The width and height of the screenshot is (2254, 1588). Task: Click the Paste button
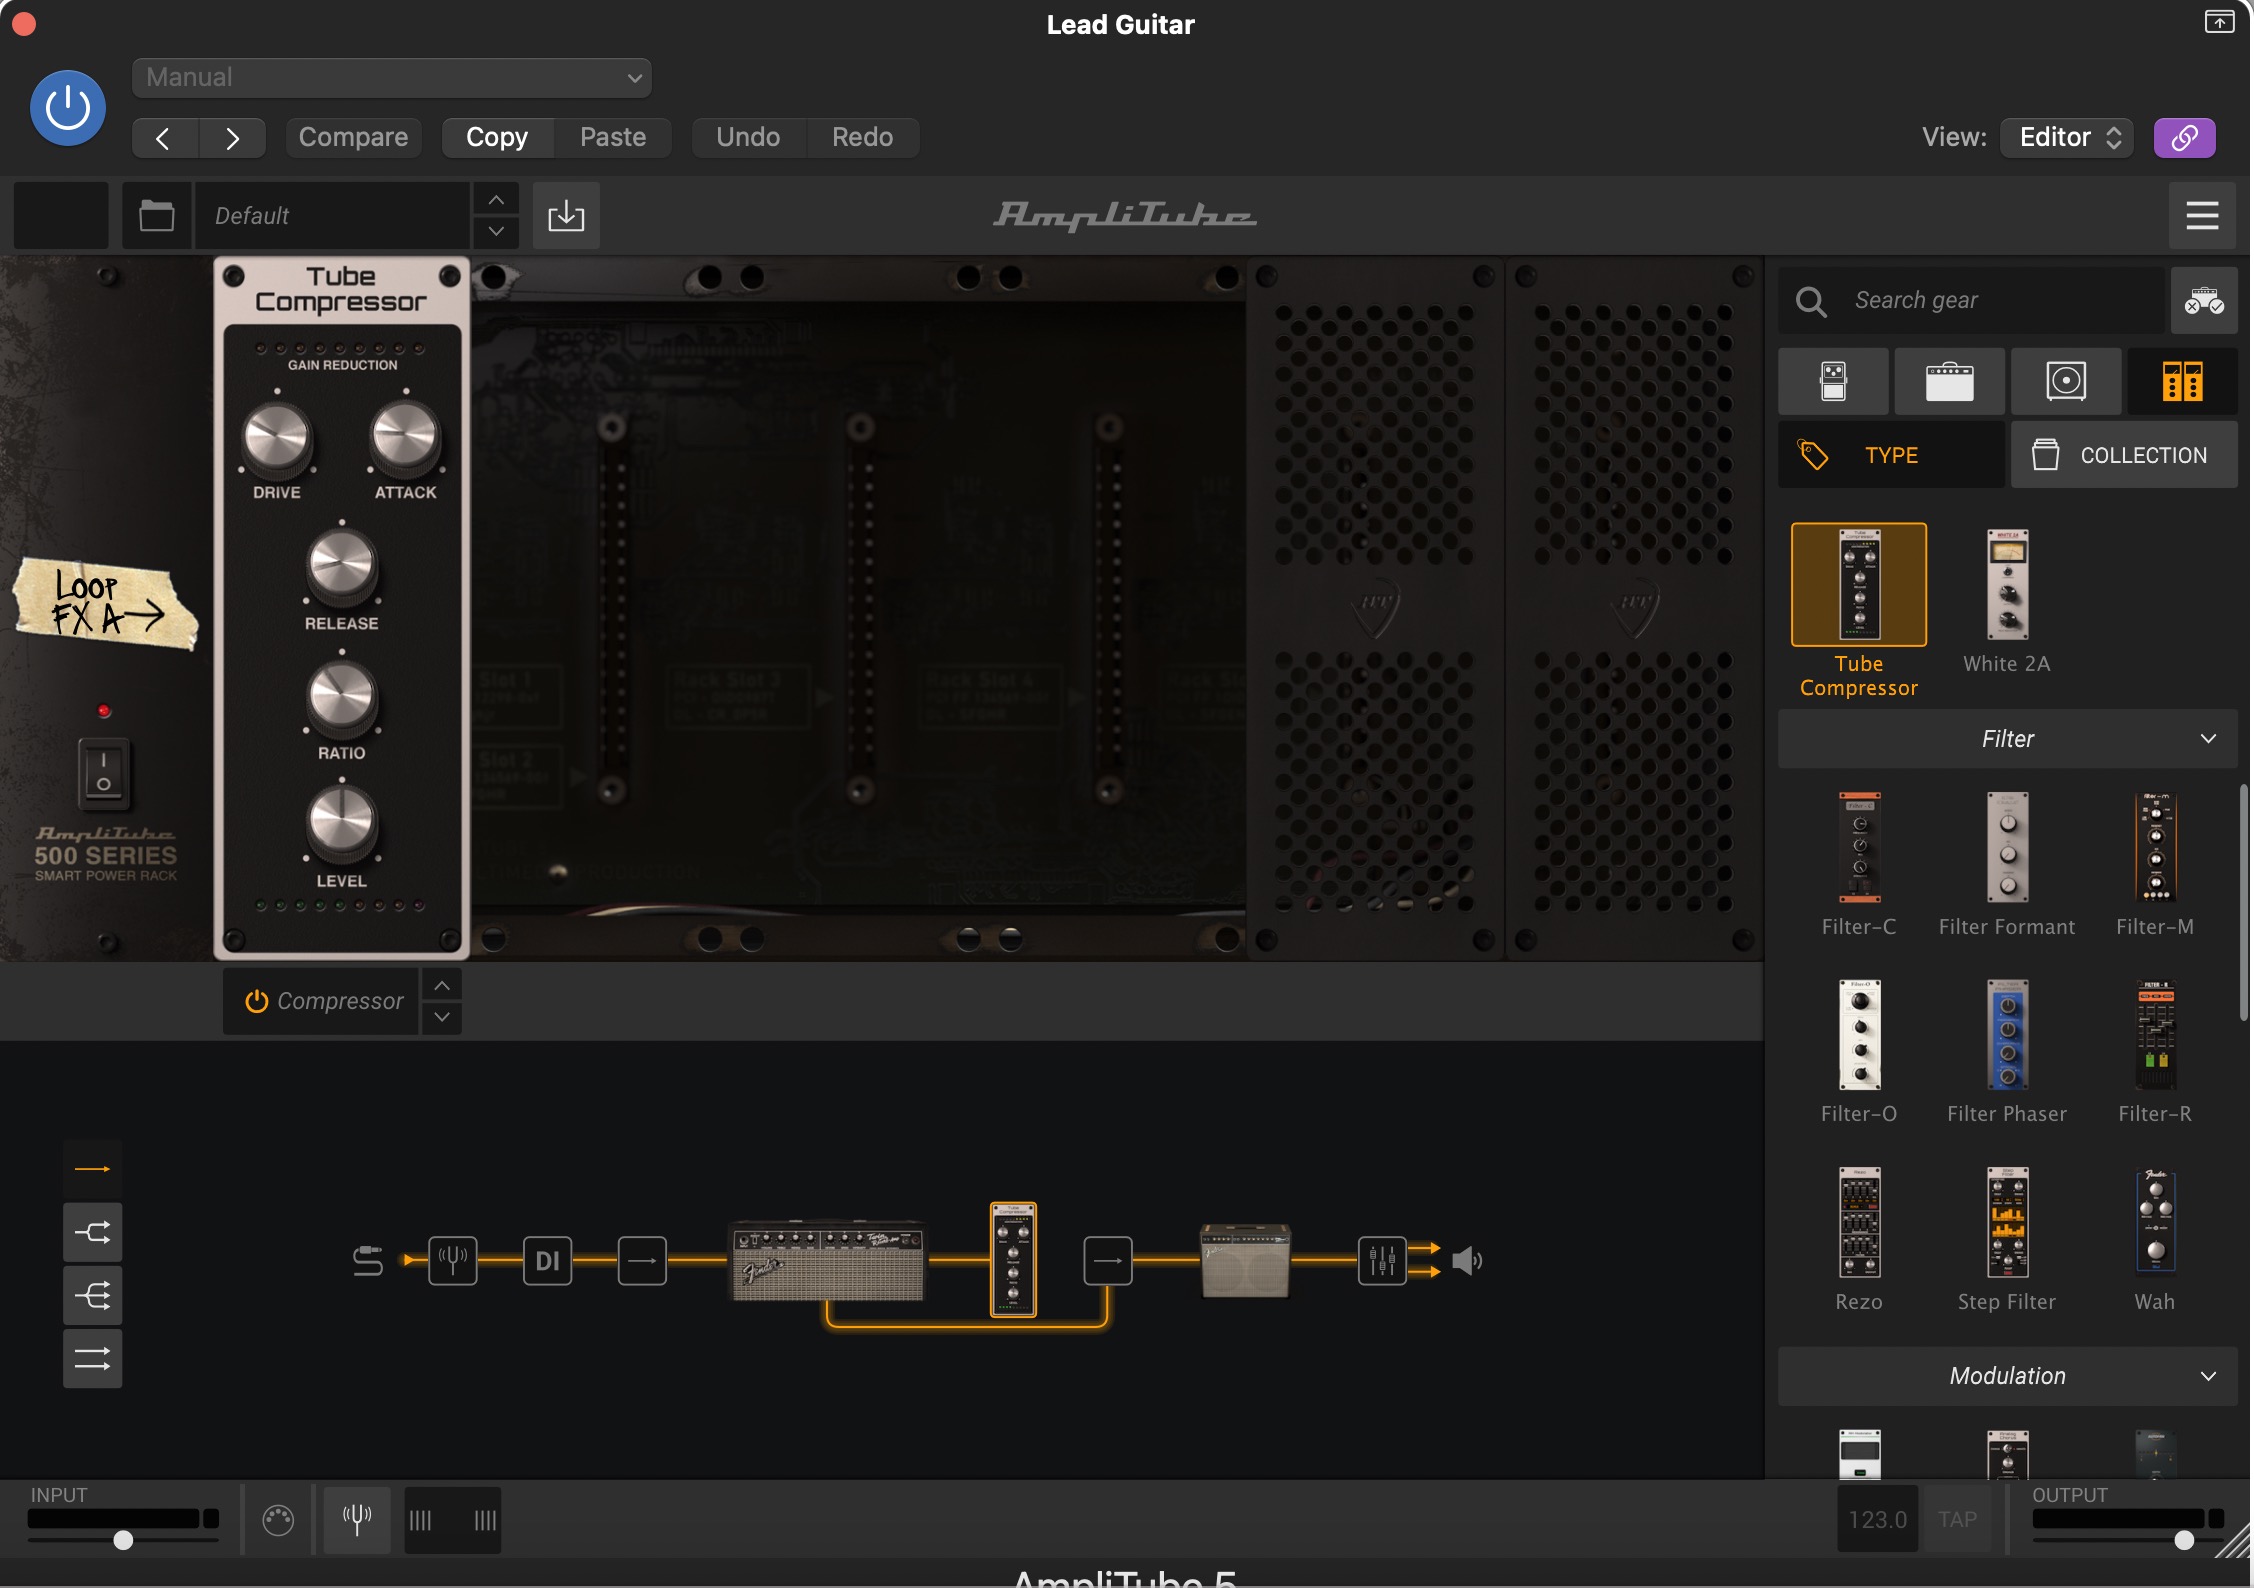tap(613, 137)
